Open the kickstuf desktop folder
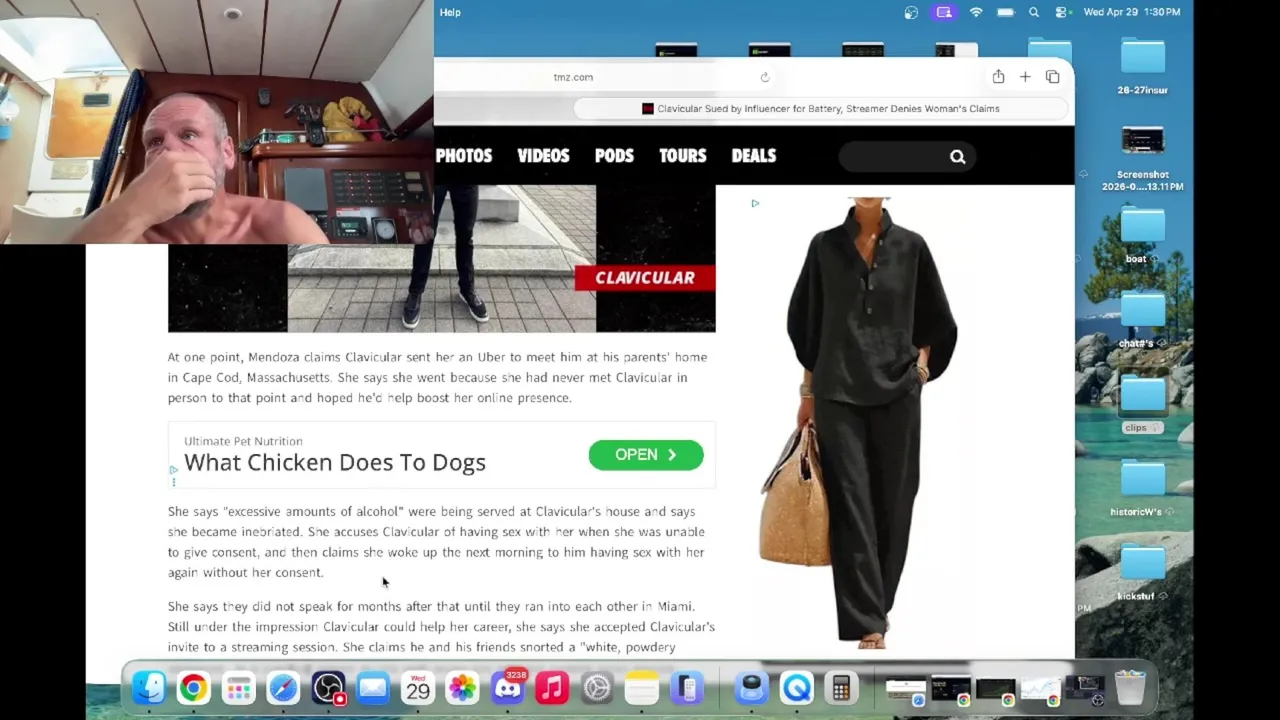This screenshot has height=720, width=1280. coord(1142,573)
